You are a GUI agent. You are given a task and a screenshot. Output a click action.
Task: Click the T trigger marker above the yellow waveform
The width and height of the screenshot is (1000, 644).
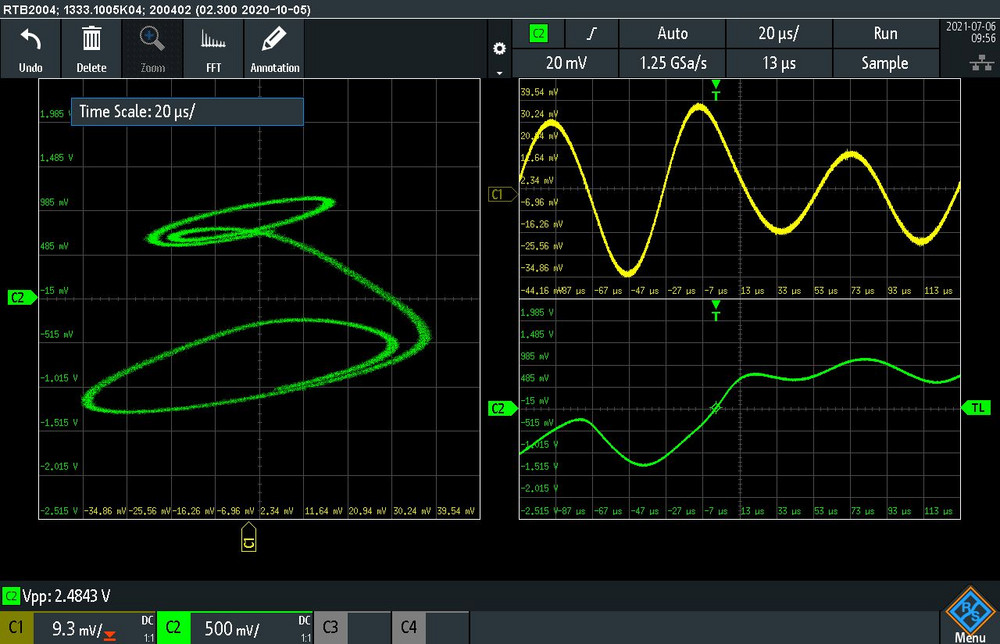[716, 91]
